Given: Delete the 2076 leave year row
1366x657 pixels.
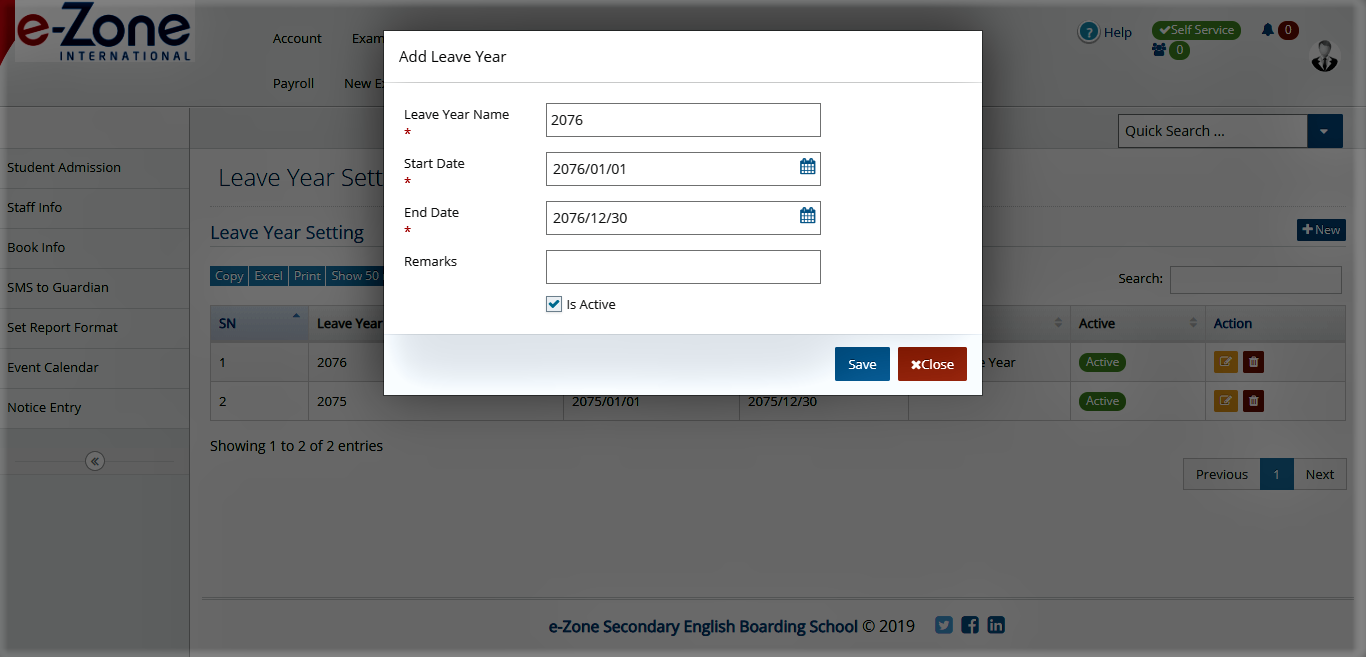Looking at the screenshot, I should pyautogui.click(x=1254, y=362).
